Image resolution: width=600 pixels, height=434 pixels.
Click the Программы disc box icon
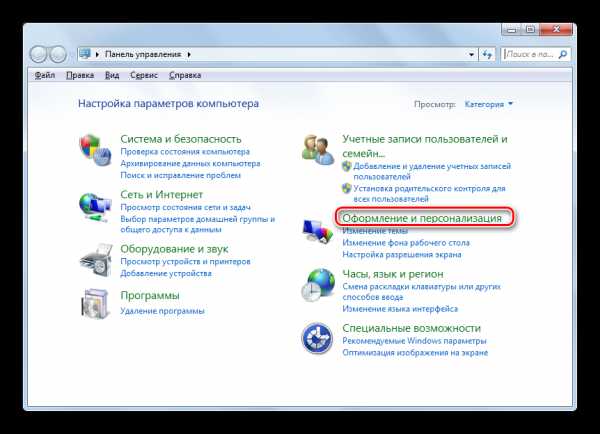(x=95, y=303)
